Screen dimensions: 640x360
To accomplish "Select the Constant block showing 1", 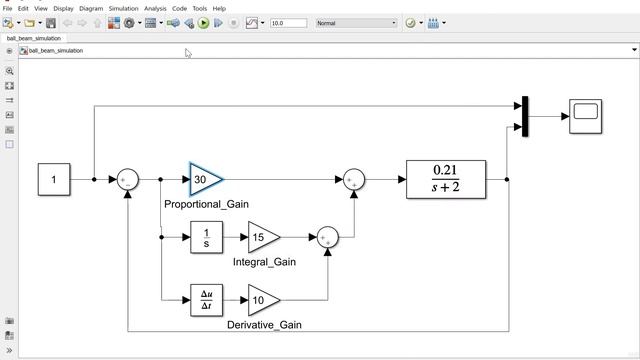I will (x=54, y=180).
